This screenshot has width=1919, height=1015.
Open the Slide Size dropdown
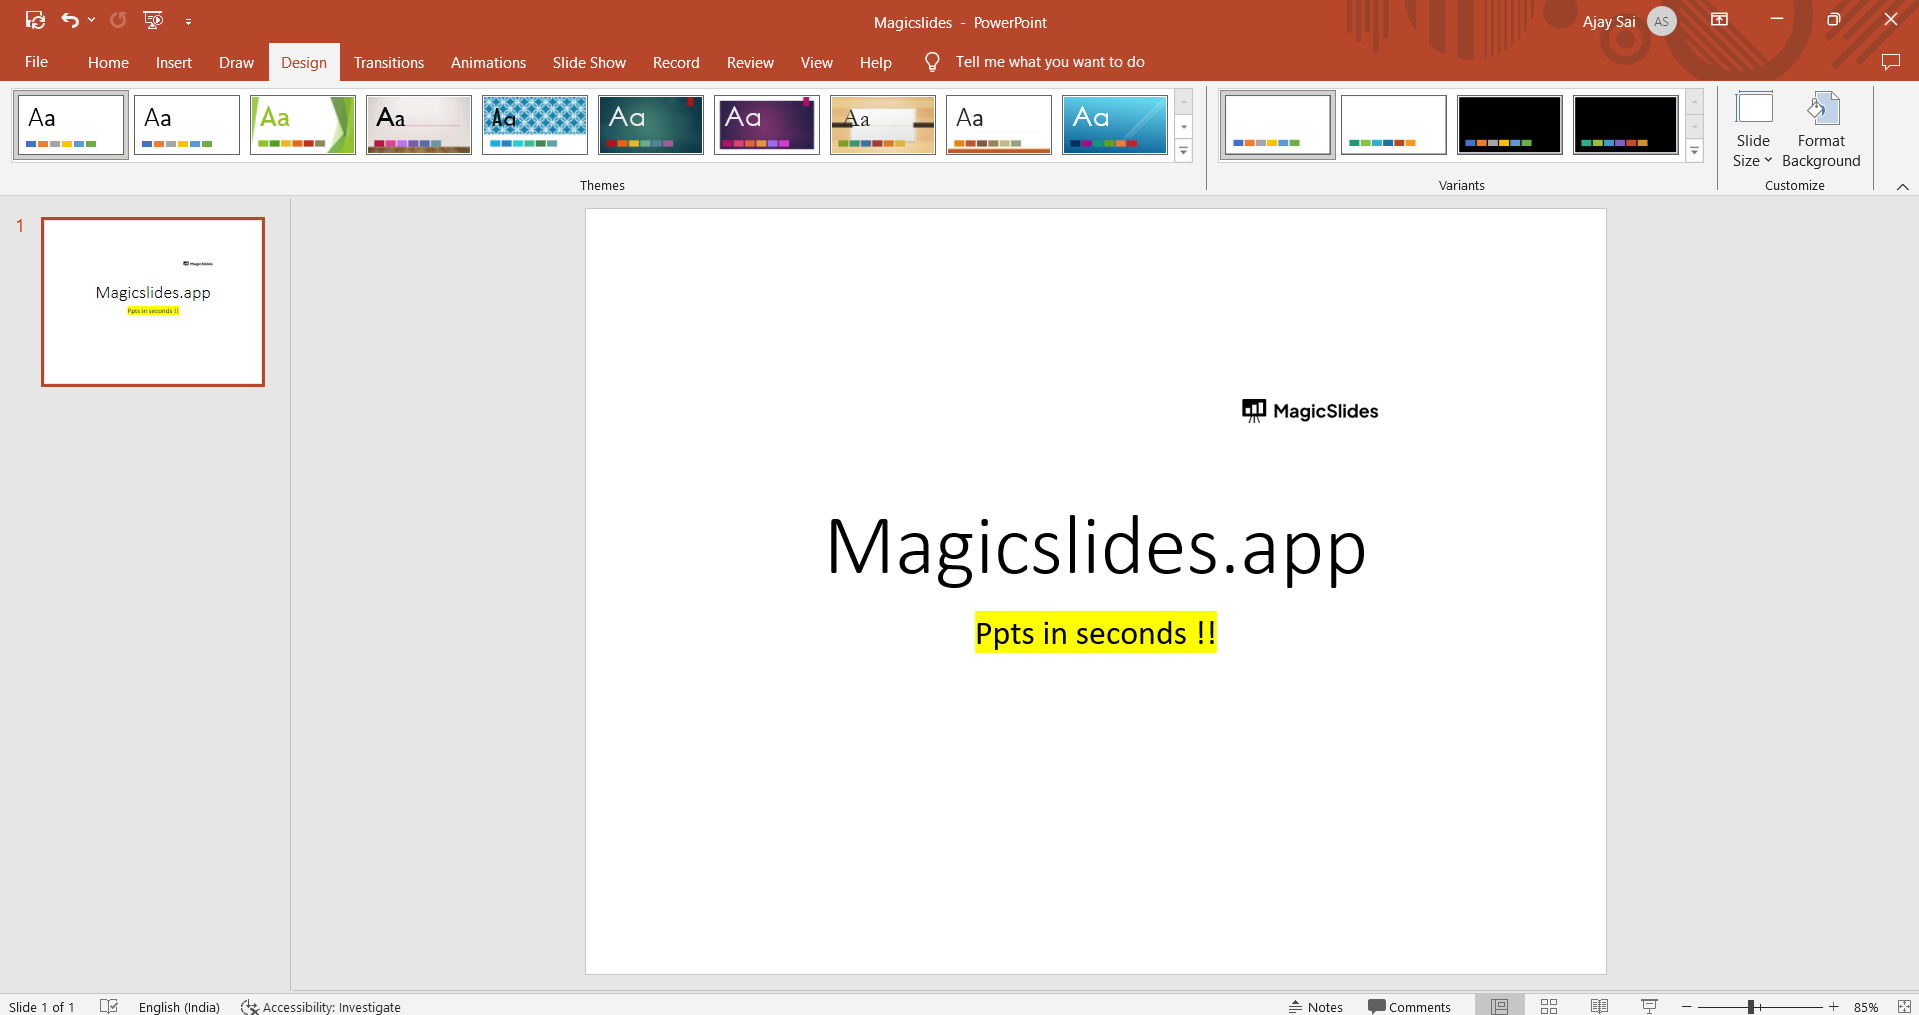[1752, 131]
